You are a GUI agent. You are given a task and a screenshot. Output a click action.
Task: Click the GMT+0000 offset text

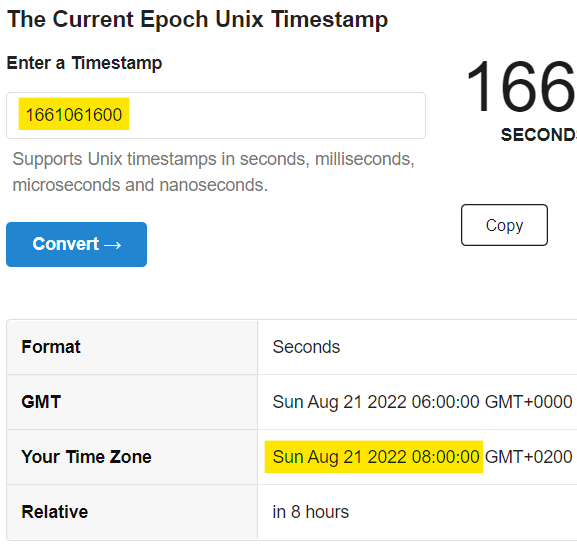[x=528, y=402]
